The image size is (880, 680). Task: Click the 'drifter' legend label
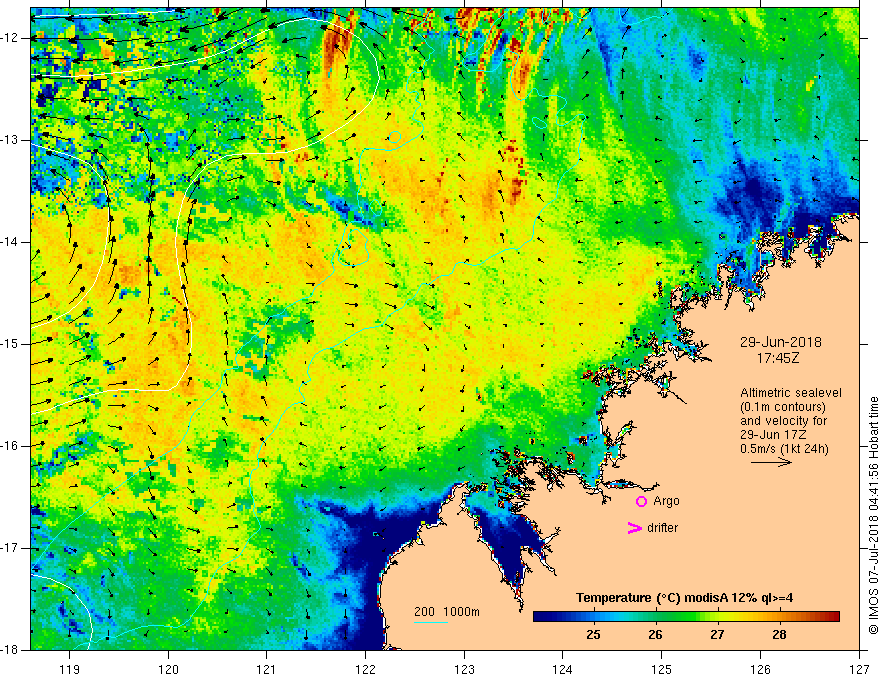(662, 528)
